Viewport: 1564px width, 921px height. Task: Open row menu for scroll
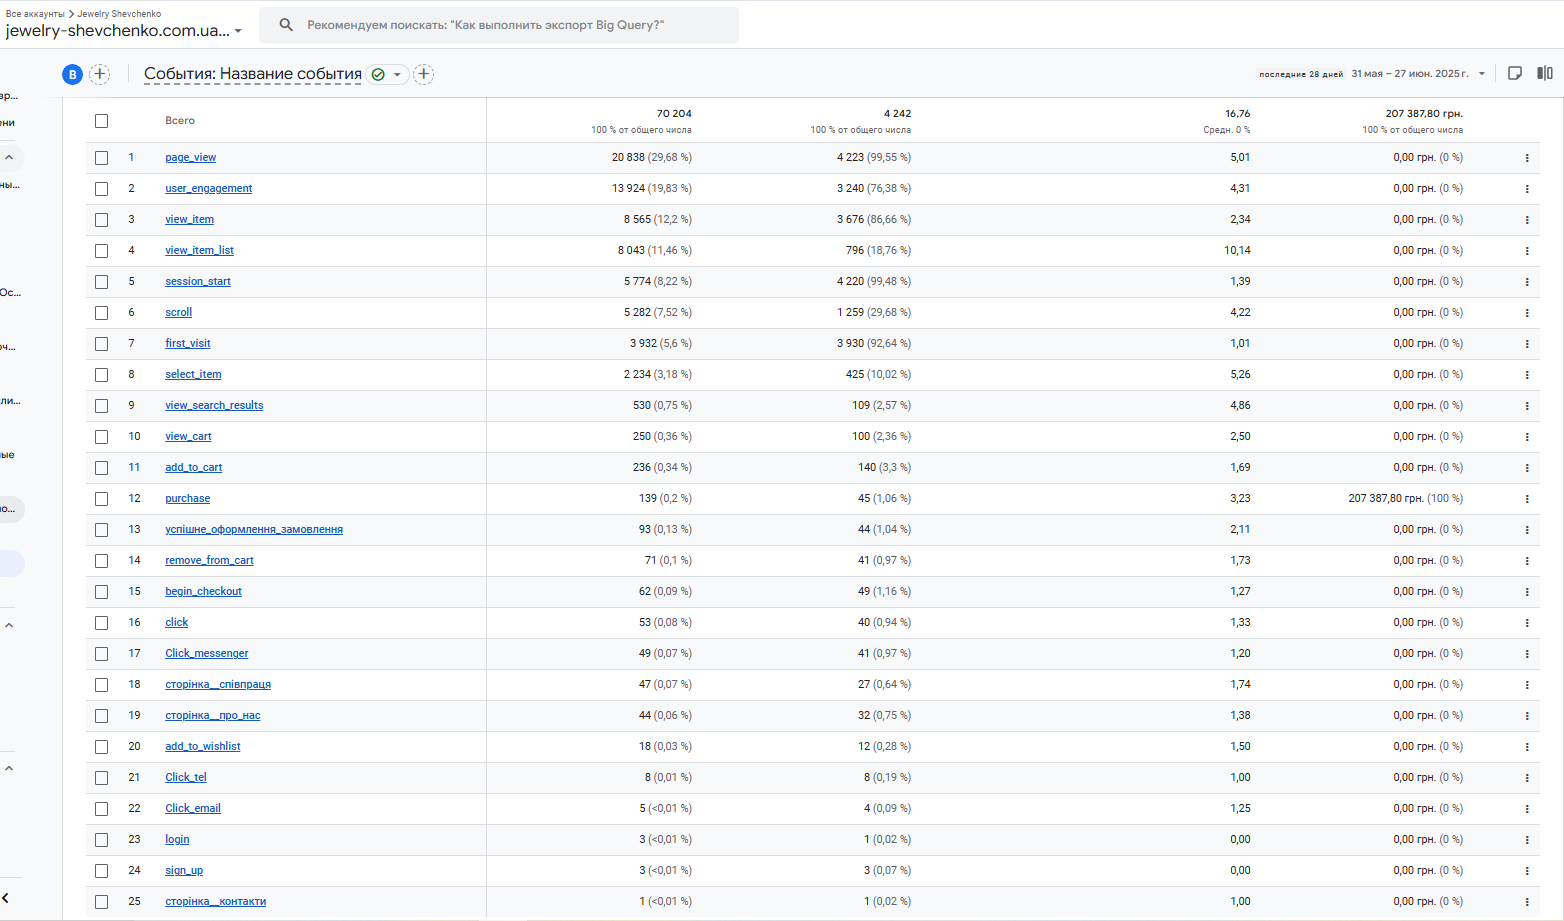[x=1527, y=313]
